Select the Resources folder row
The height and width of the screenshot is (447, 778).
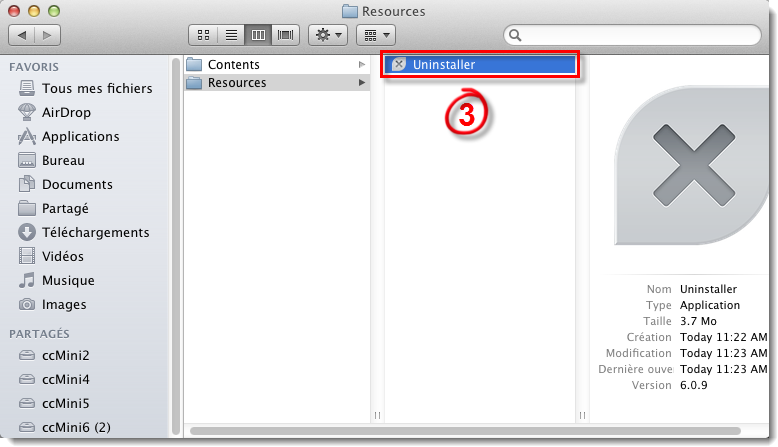[x=277, y=82]
